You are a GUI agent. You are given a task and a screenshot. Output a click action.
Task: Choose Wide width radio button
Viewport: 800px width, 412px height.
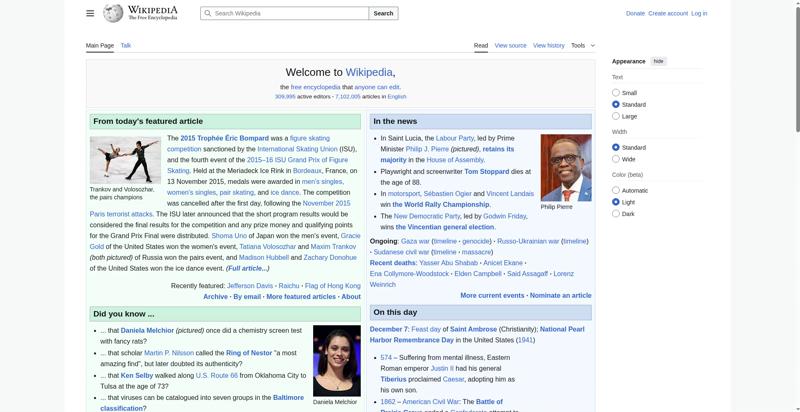(616, 159)
